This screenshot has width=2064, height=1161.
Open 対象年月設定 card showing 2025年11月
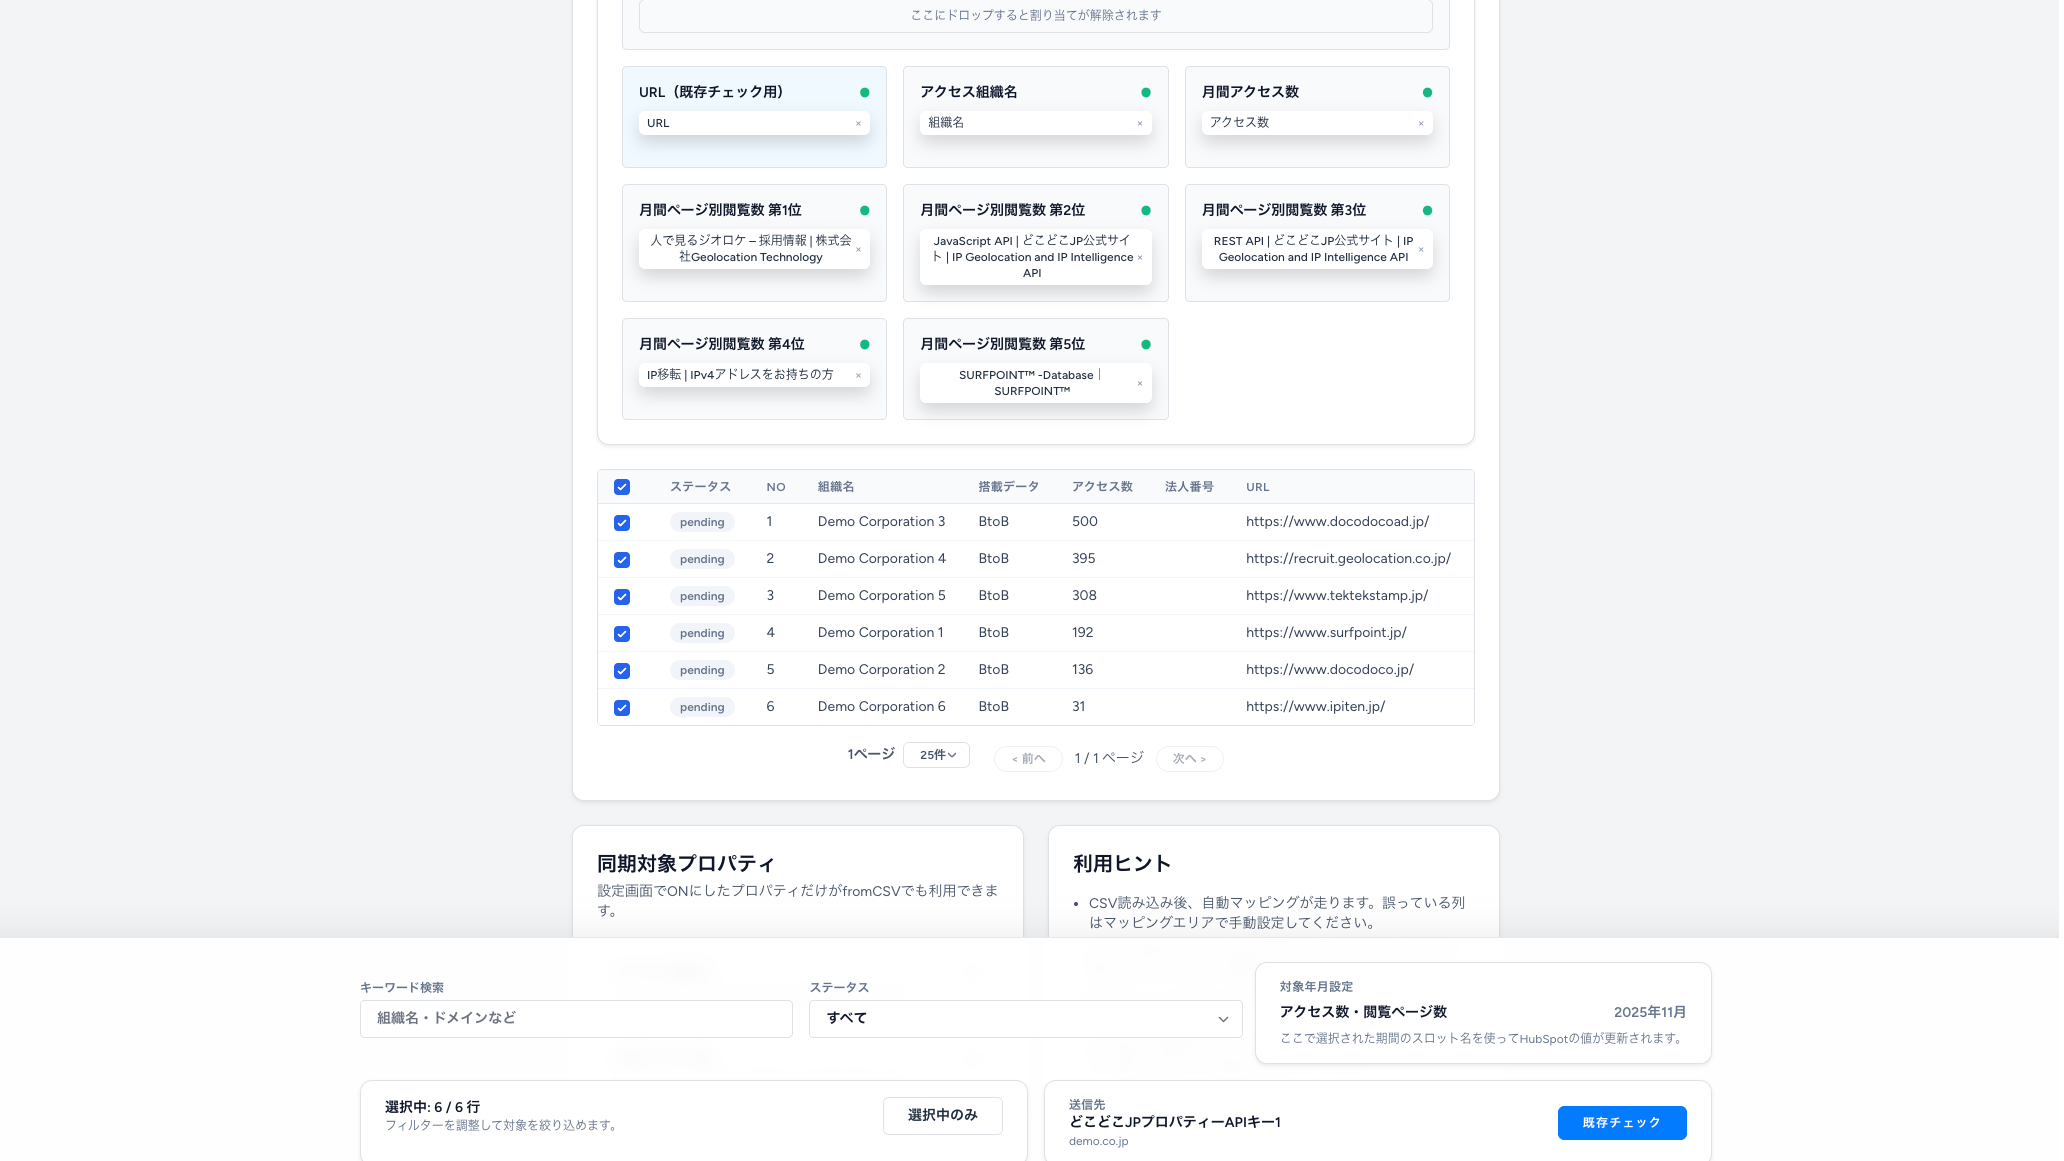1482,1013
